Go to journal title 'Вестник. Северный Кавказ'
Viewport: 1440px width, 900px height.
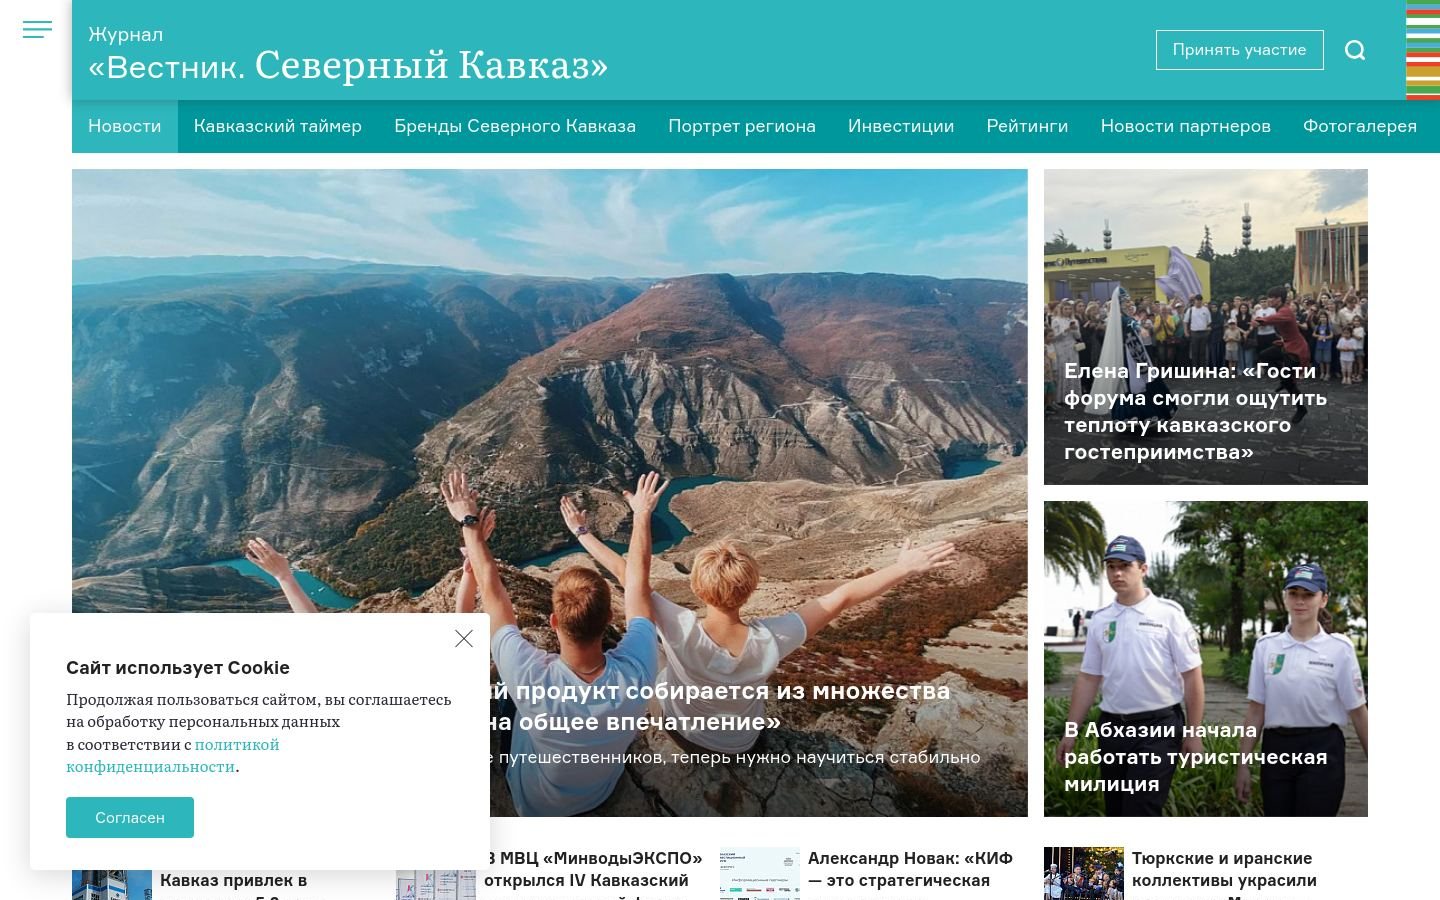pyautogui.click(x=348, y=65)
